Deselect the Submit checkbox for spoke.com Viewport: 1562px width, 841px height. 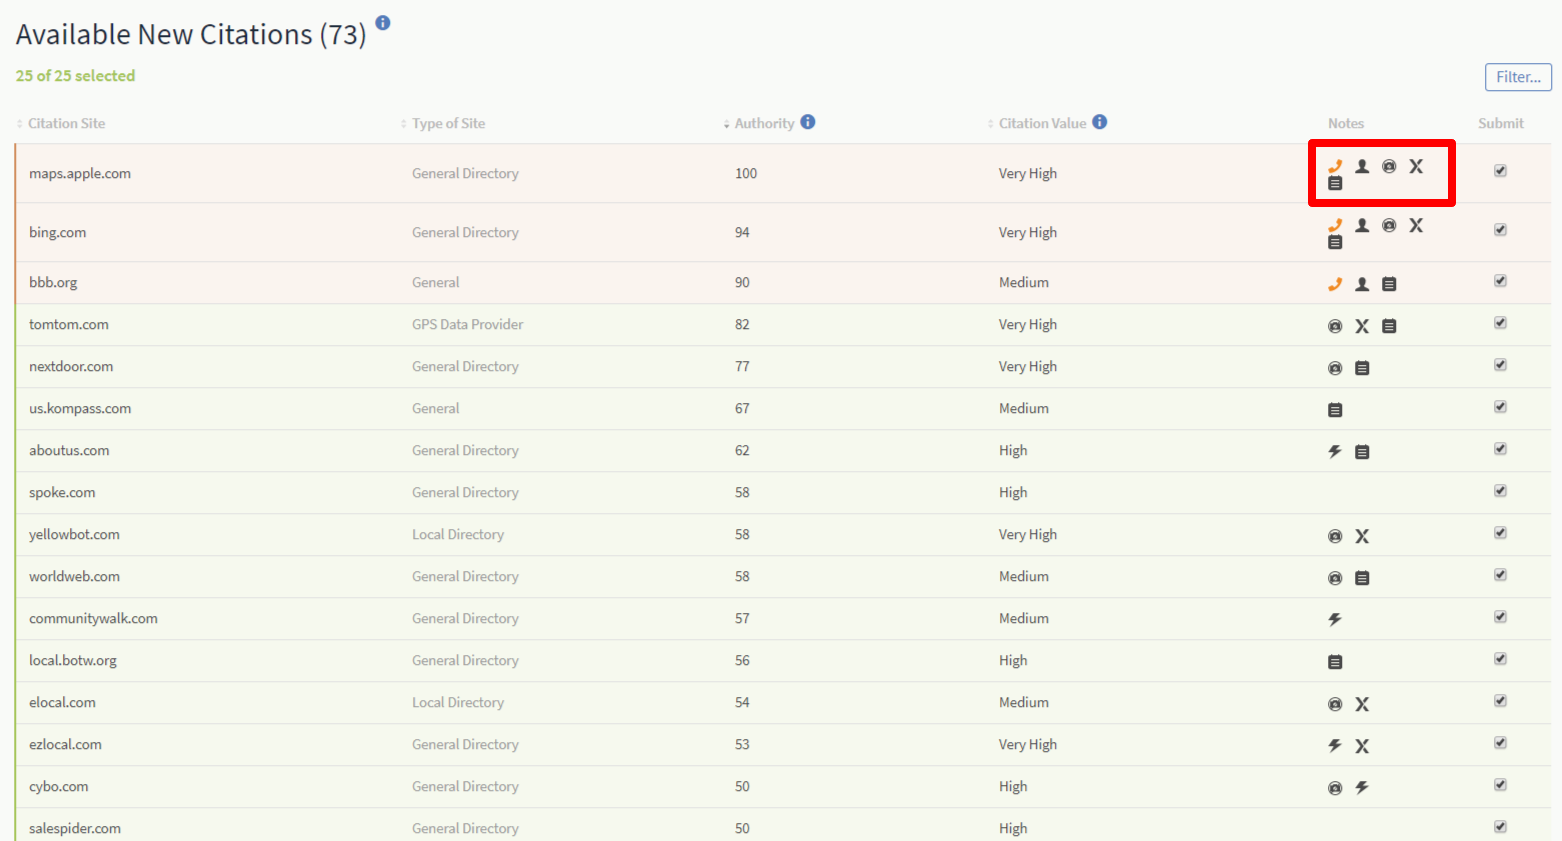tap(1500, 491)
